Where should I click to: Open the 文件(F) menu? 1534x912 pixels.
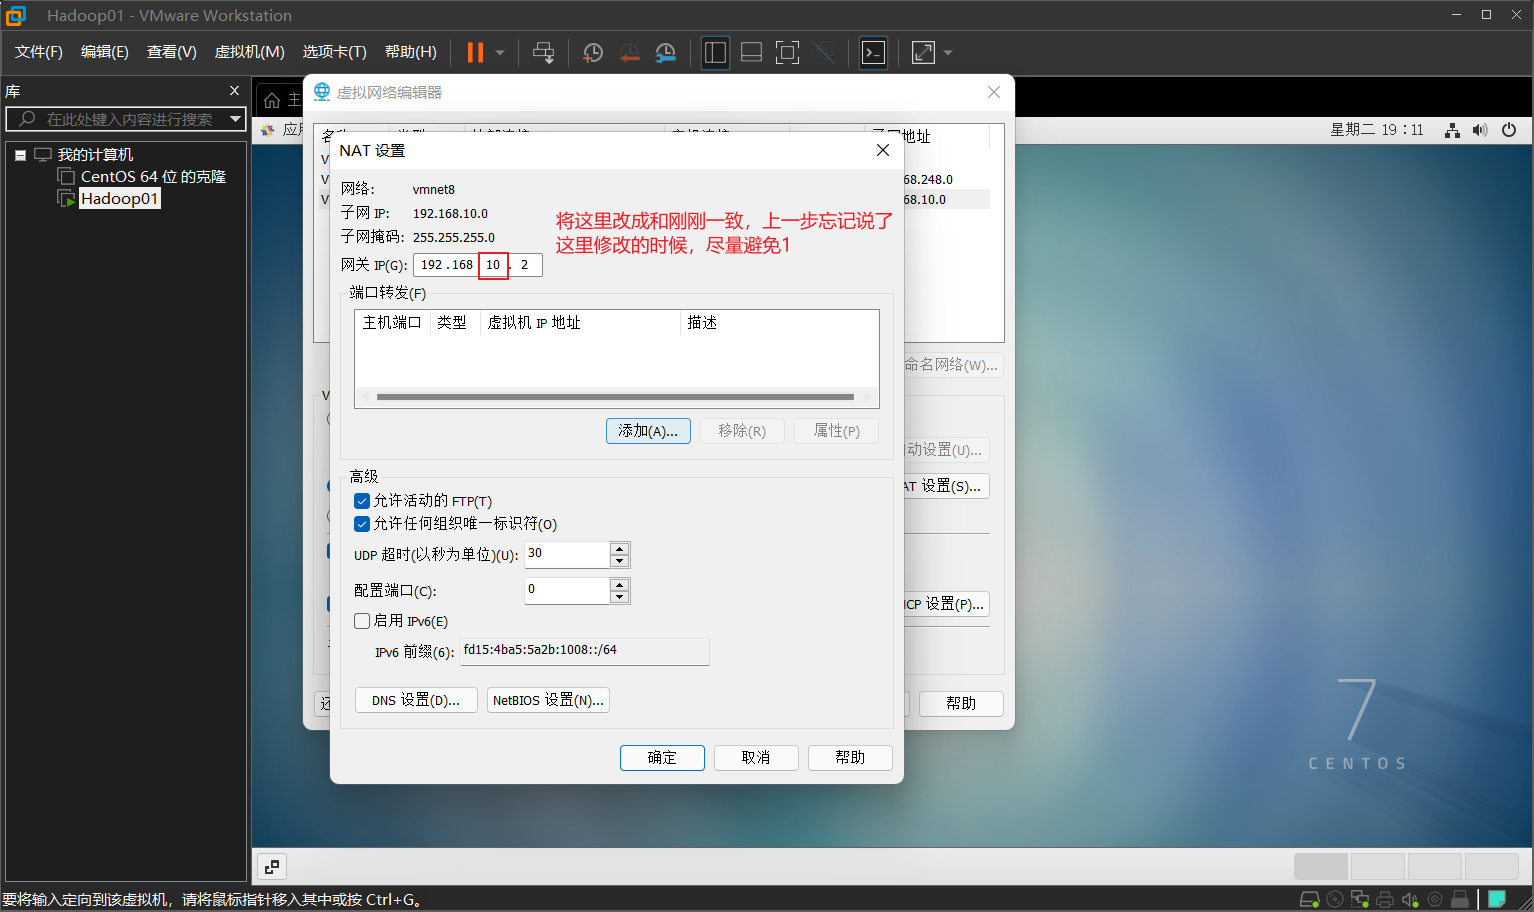pos(39,52)
